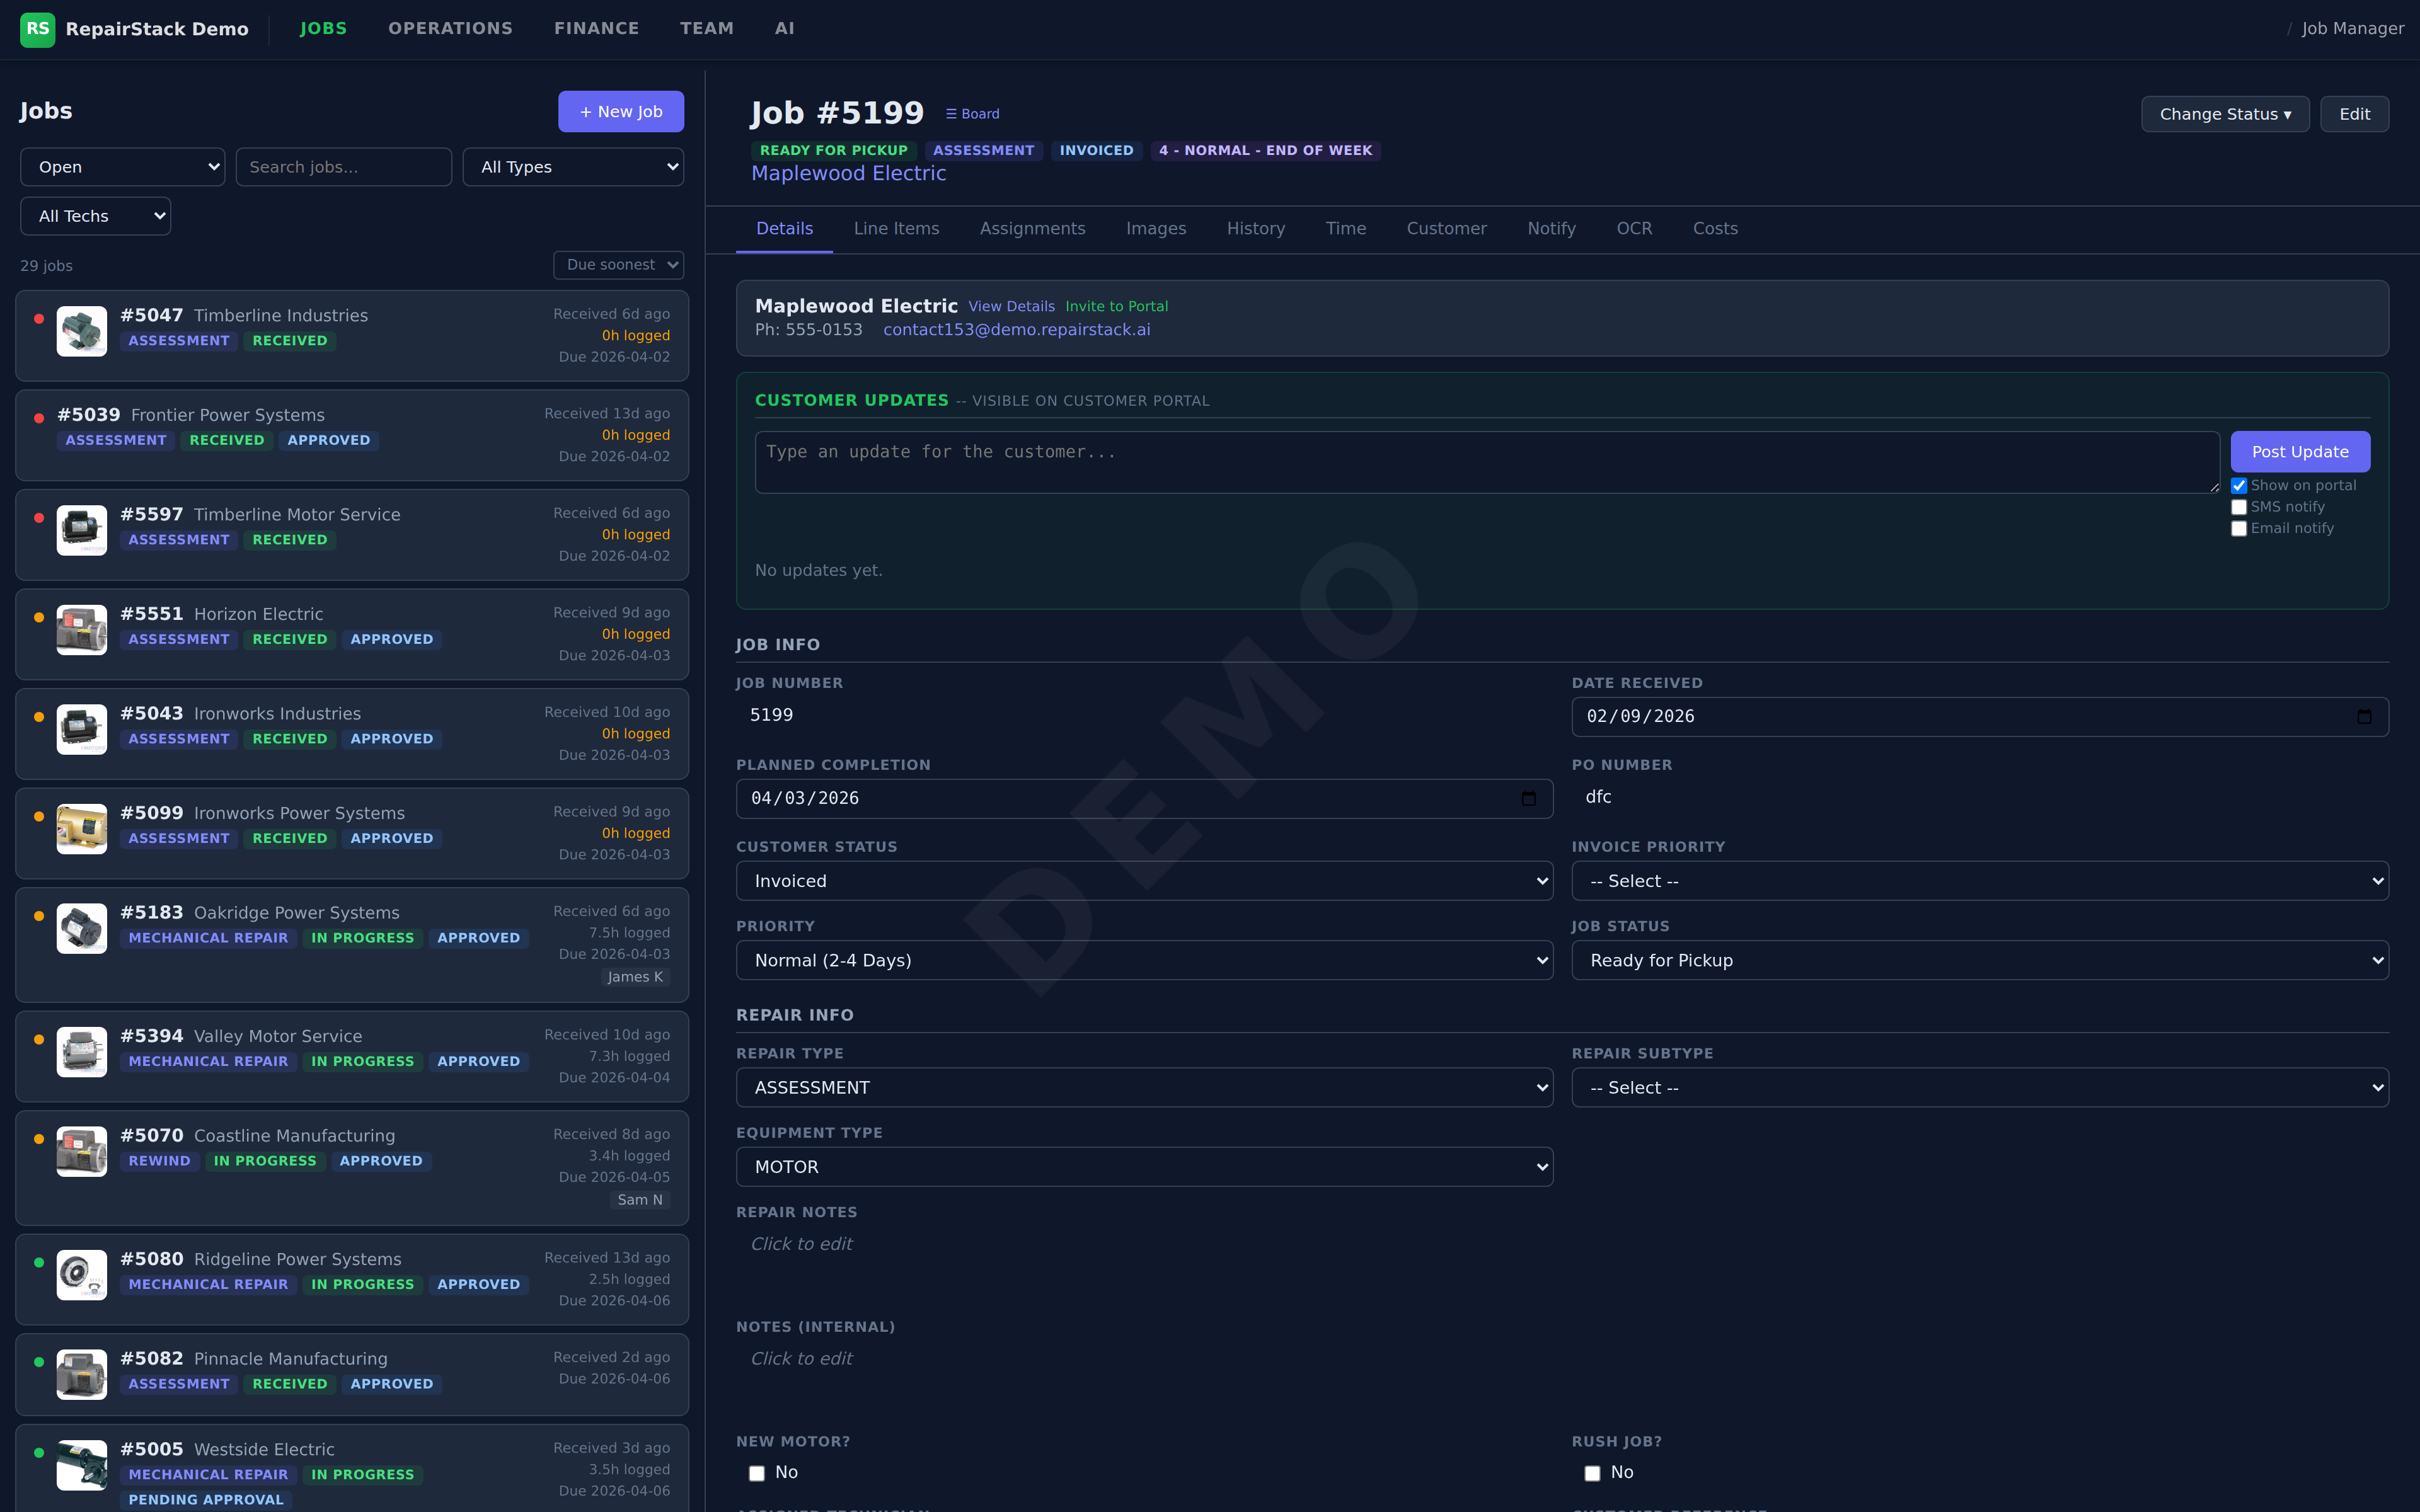2420x1512 pixels.
Task: Open the Job Status dropdown
Action: [x=1979, y=960]
